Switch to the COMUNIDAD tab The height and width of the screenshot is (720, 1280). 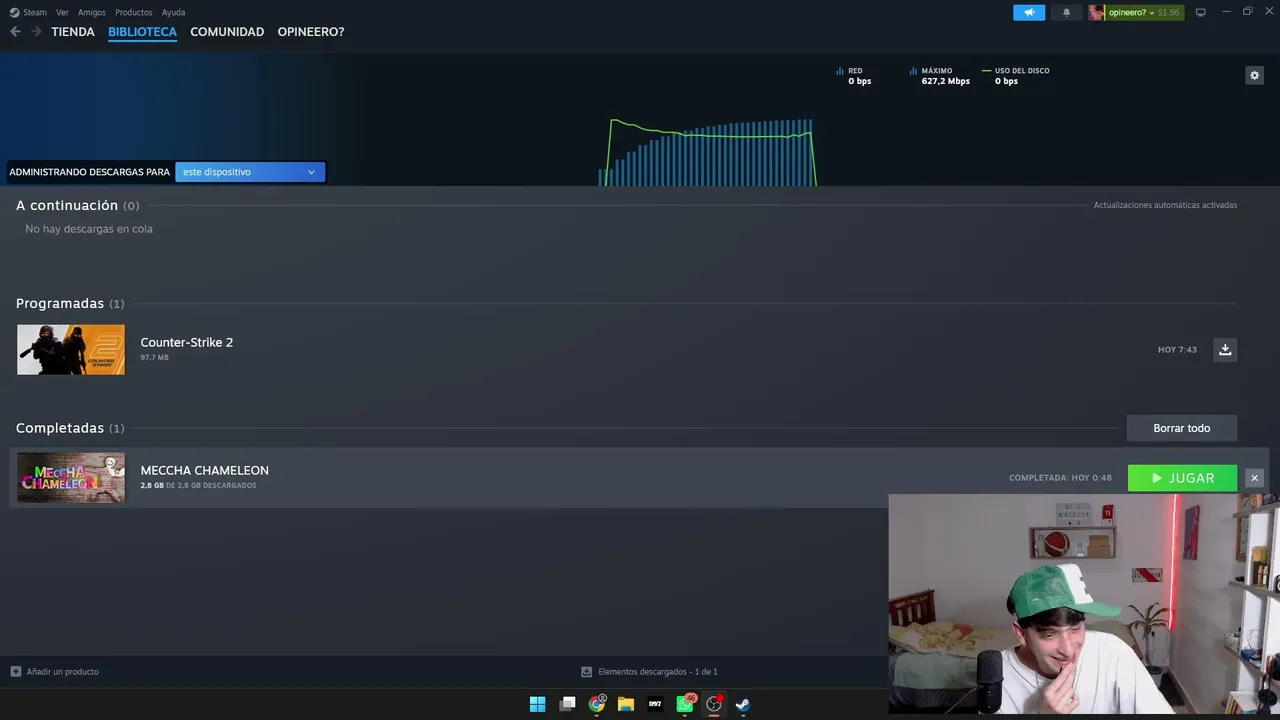click(x=227, y=32)
